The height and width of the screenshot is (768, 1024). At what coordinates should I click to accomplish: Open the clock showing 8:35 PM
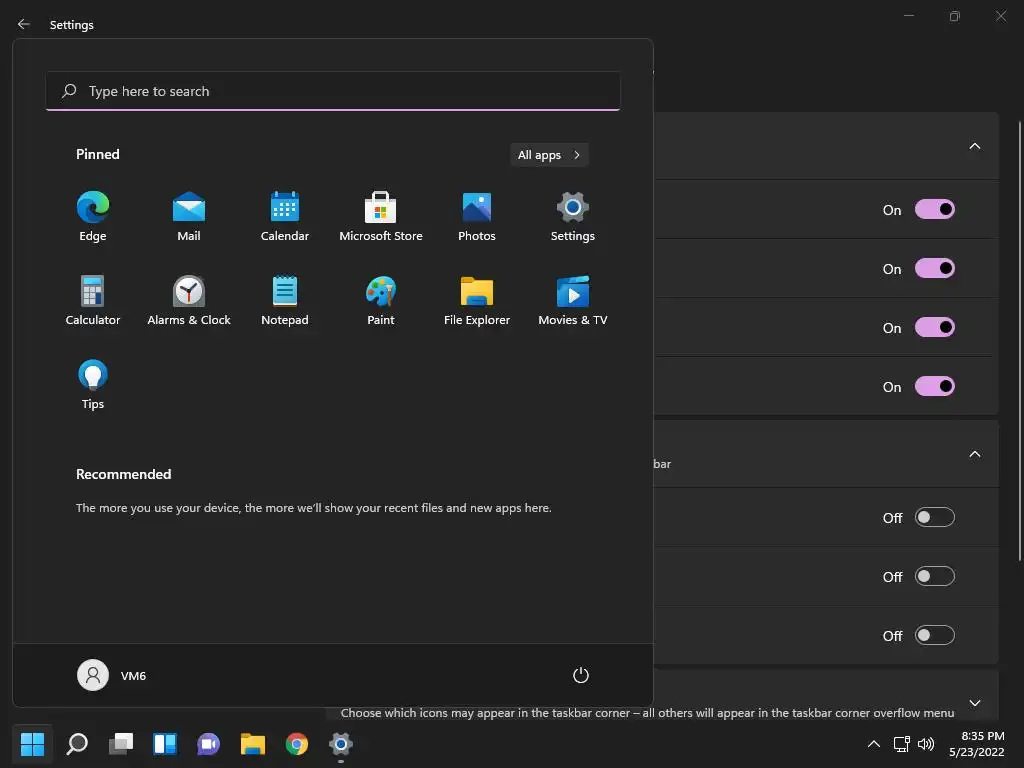(977, 744)
